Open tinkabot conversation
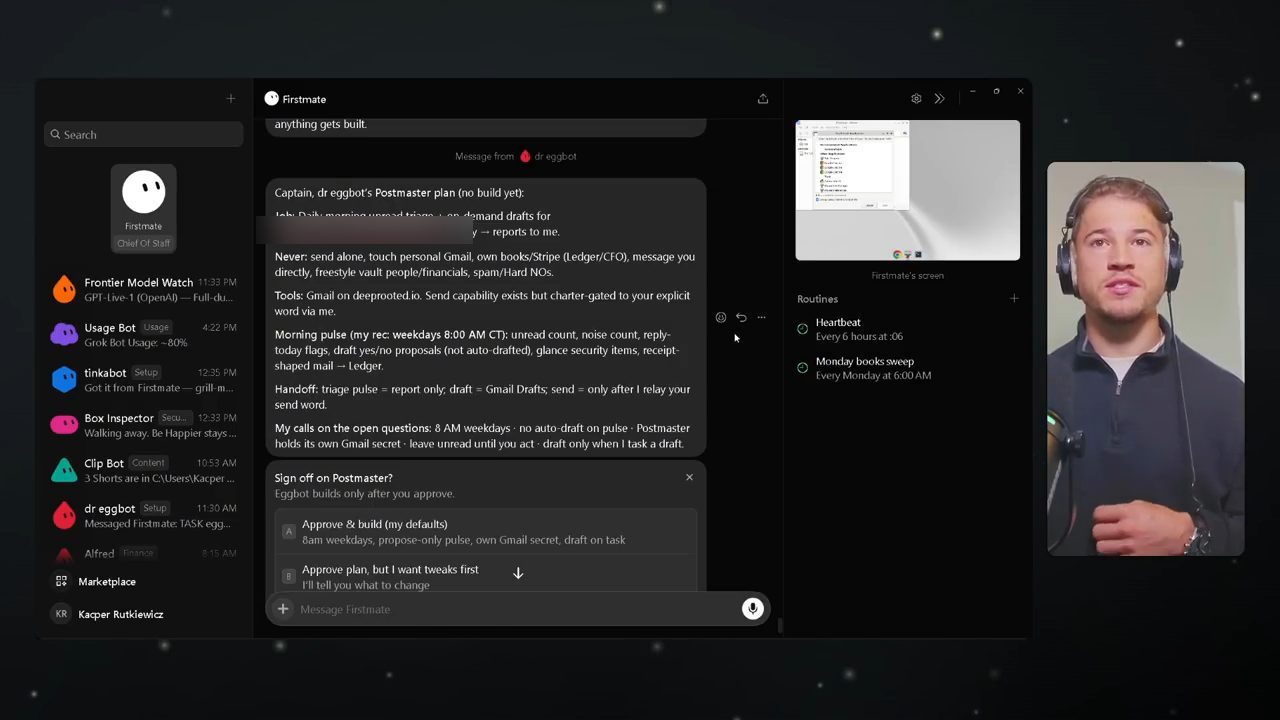 [x=145, y=380]
